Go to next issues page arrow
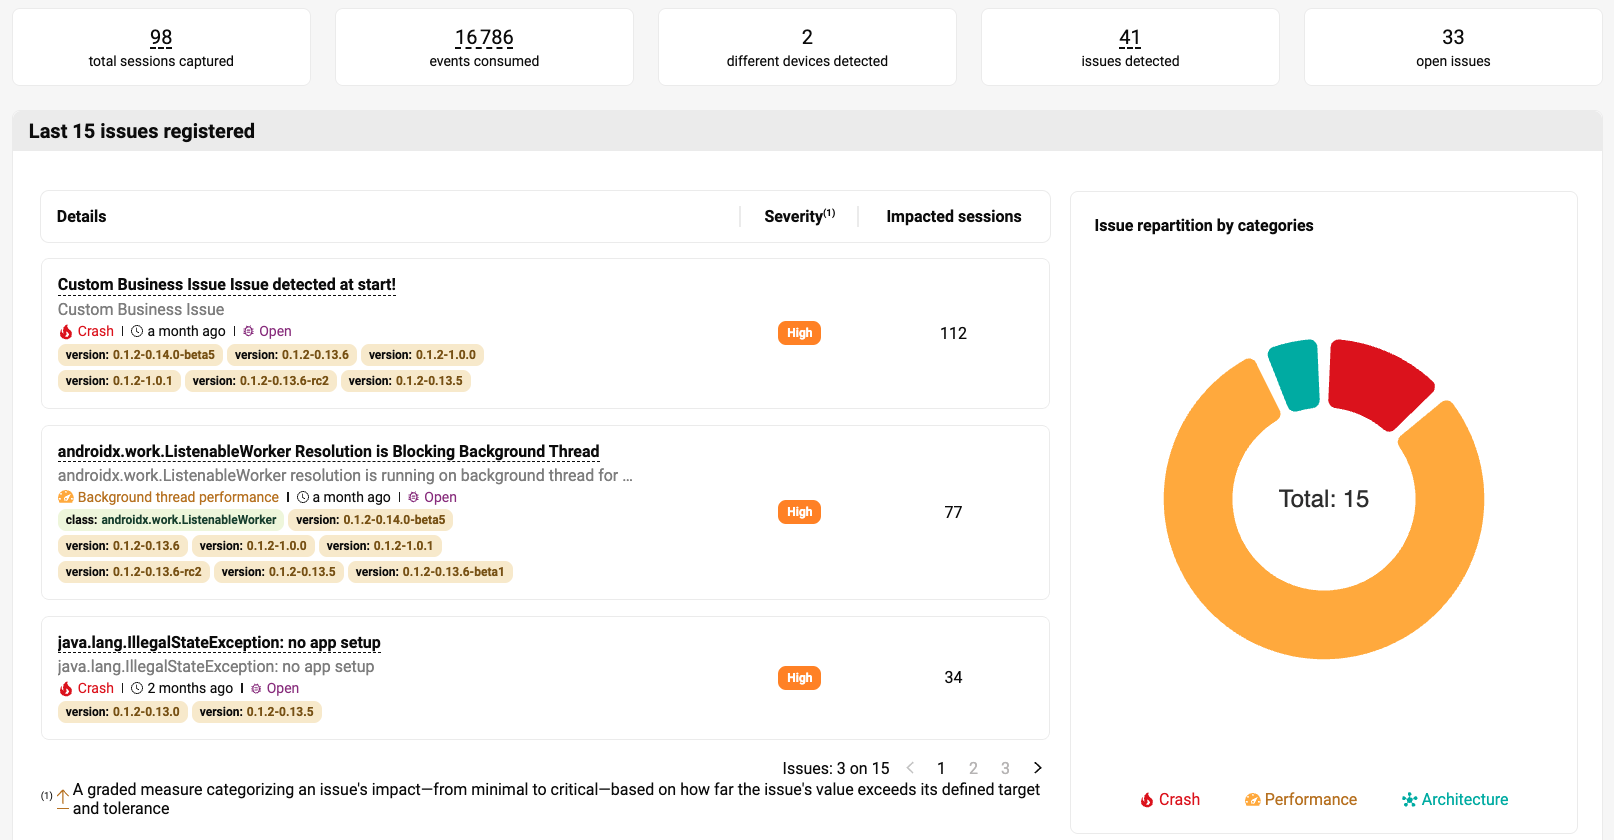The width and height of the screenshot is (1614, 840). [1037, 768]
